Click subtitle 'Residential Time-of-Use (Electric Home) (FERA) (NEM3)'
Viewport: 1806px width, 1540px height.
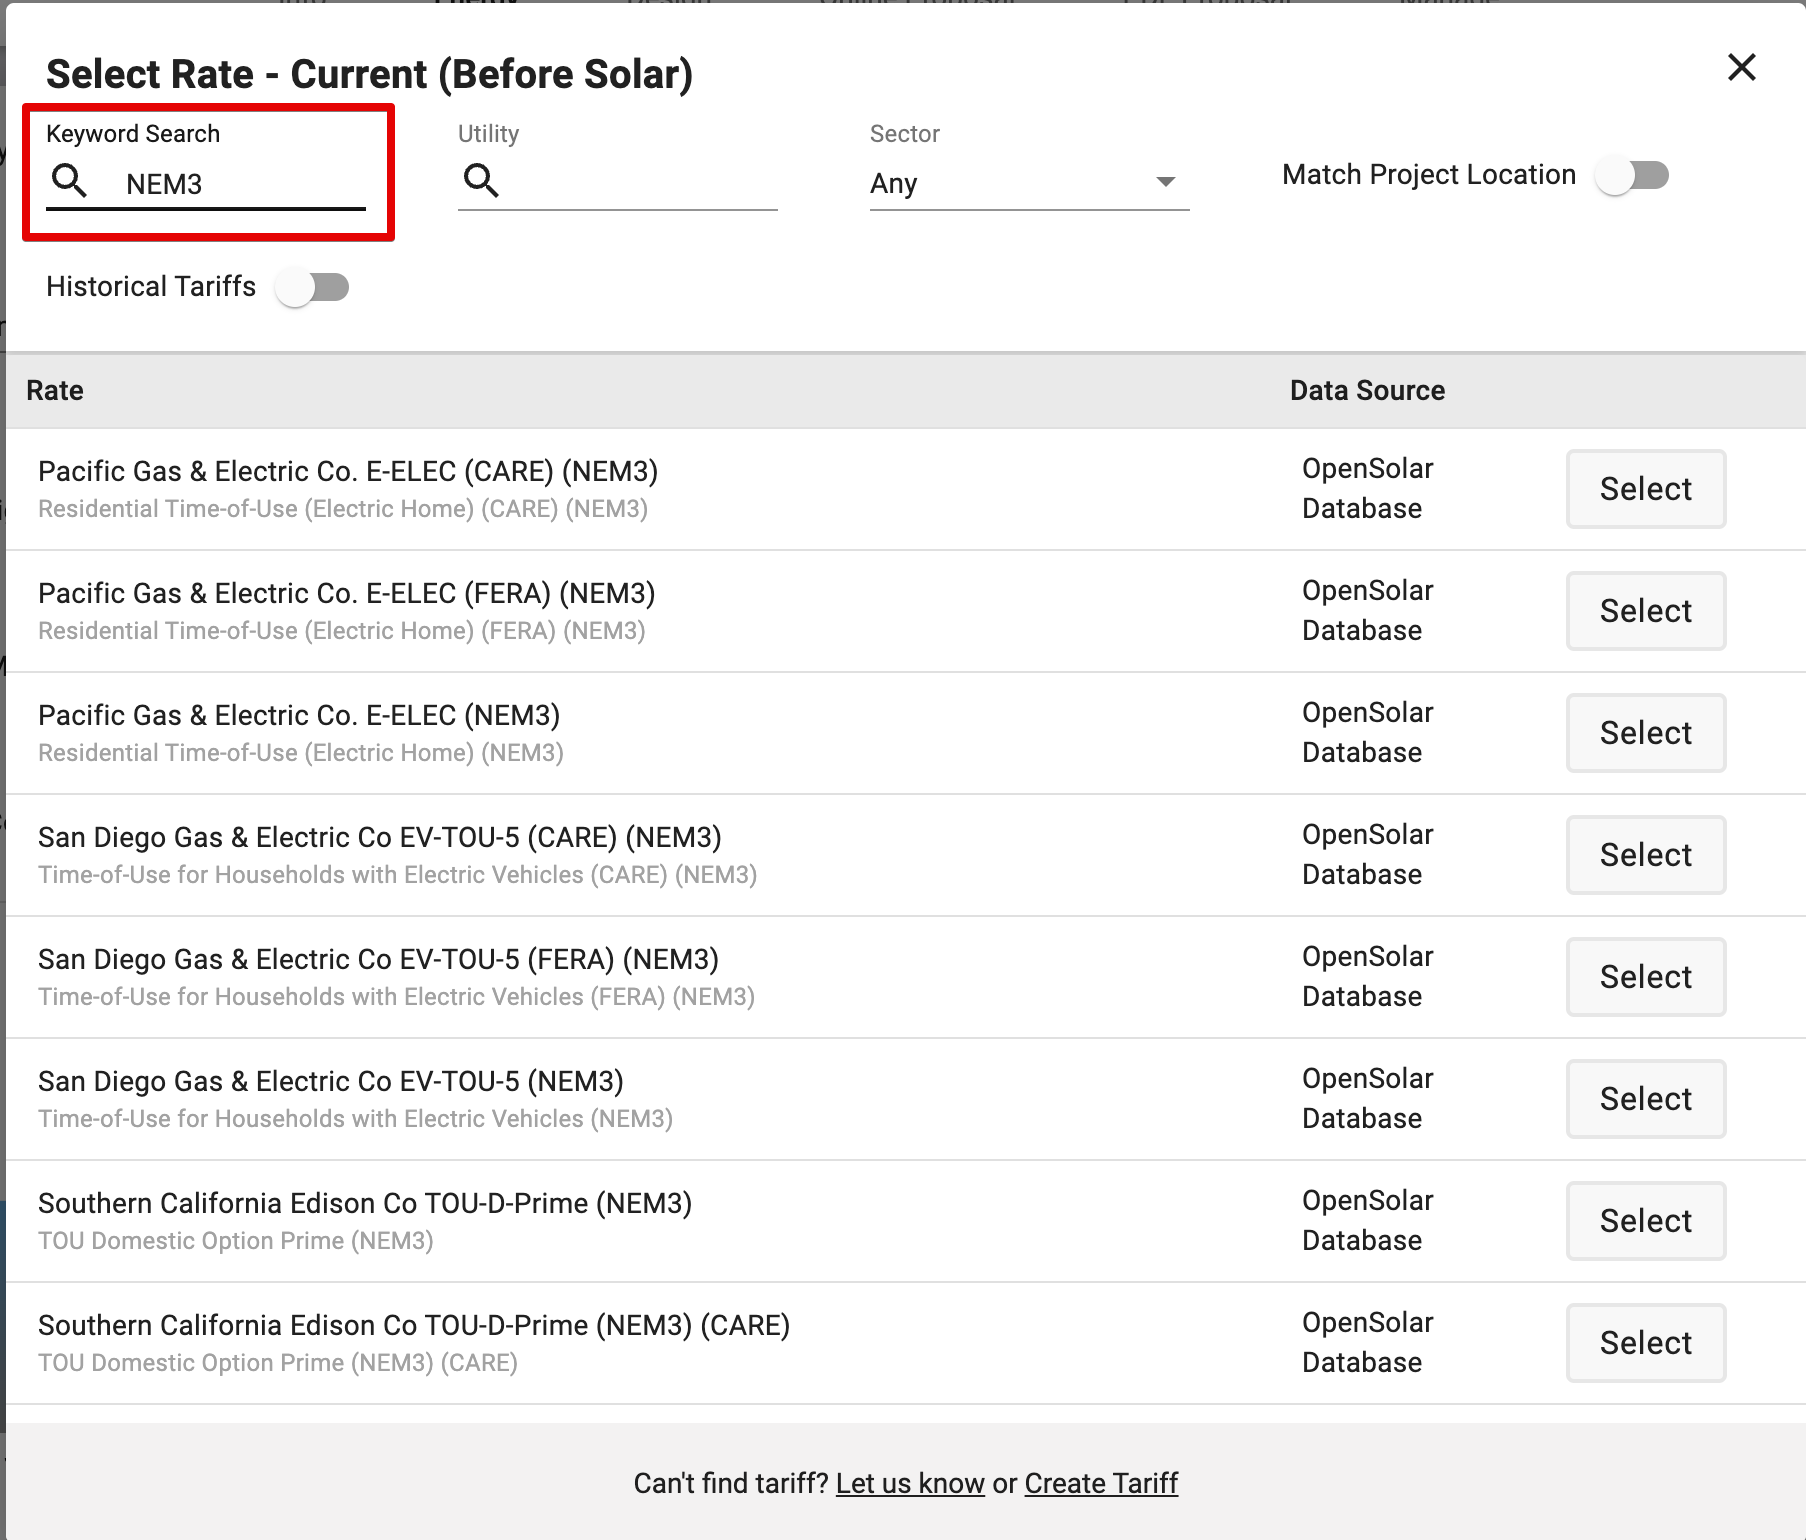[342, 631]
